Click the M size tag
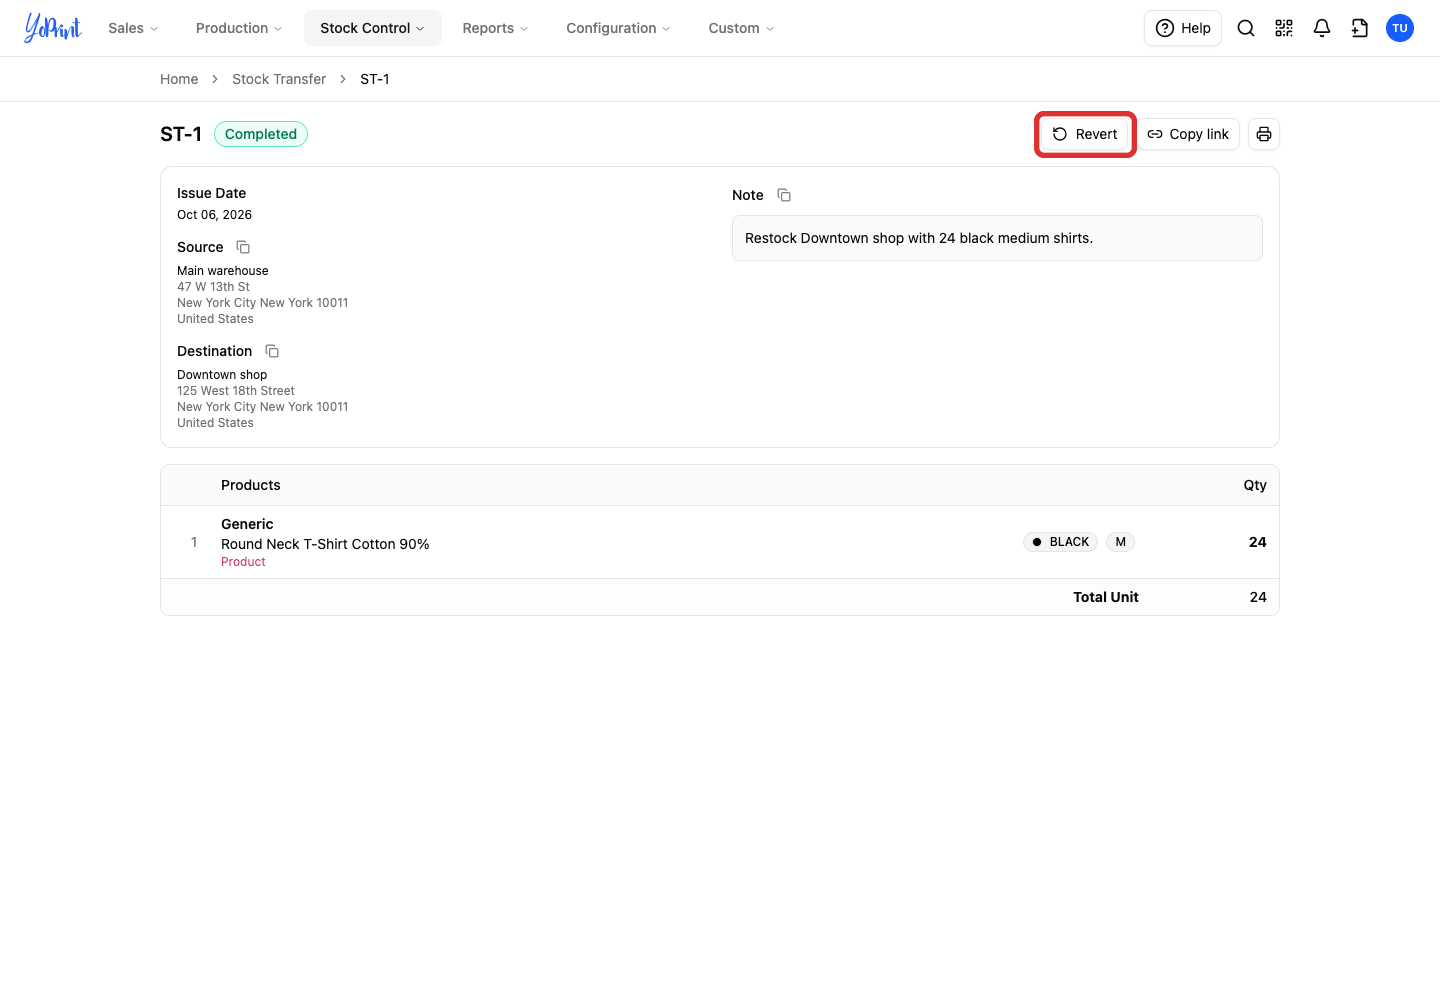1440x1000 pixels. coord(1120,542)
